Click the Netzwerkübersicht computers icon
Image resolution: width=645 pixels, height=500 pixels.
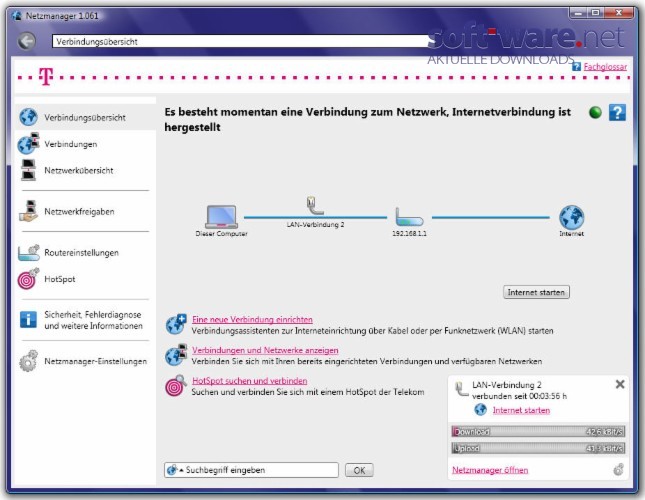[x=28, y=170]
